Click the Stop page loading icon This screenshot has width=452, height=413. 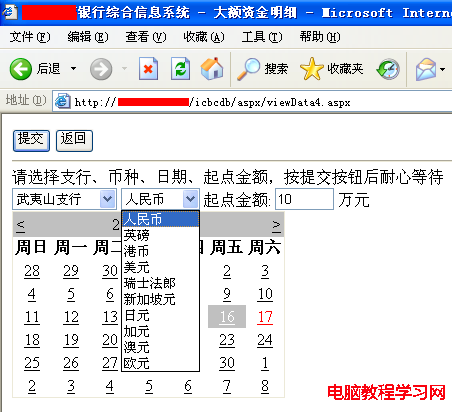[x=148, y=69]
